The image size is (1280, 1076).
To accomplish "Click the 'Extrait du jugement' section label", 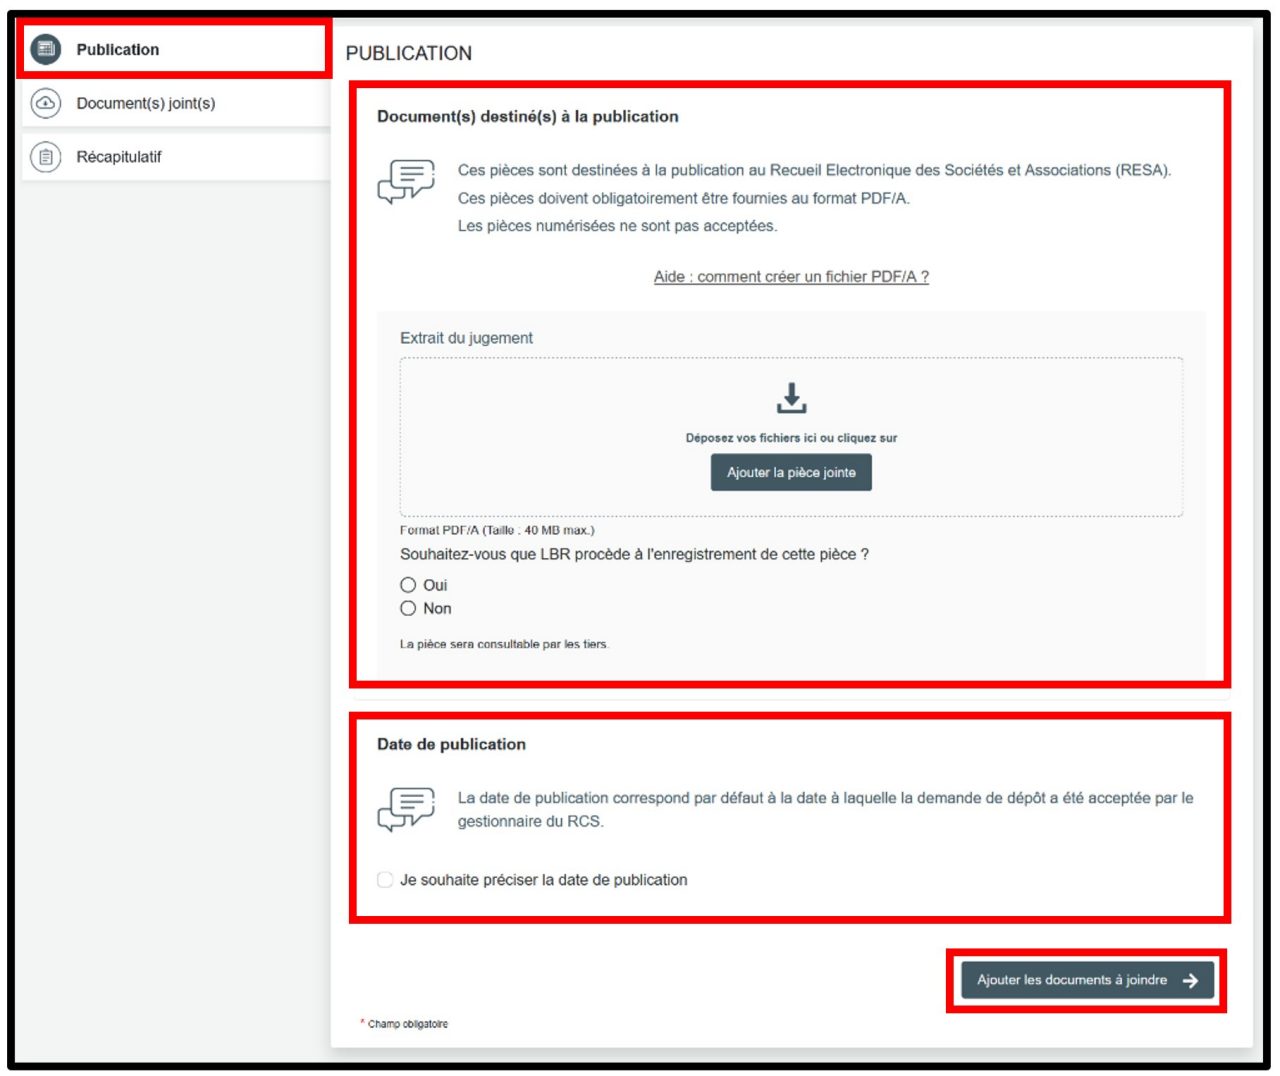I will (x=467, y=338).
